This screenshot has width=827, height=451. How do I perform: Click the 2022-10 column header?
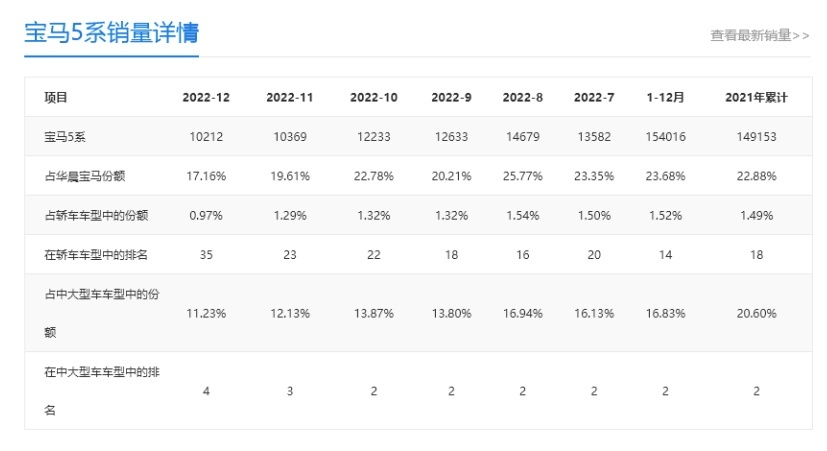click(373, 98)
